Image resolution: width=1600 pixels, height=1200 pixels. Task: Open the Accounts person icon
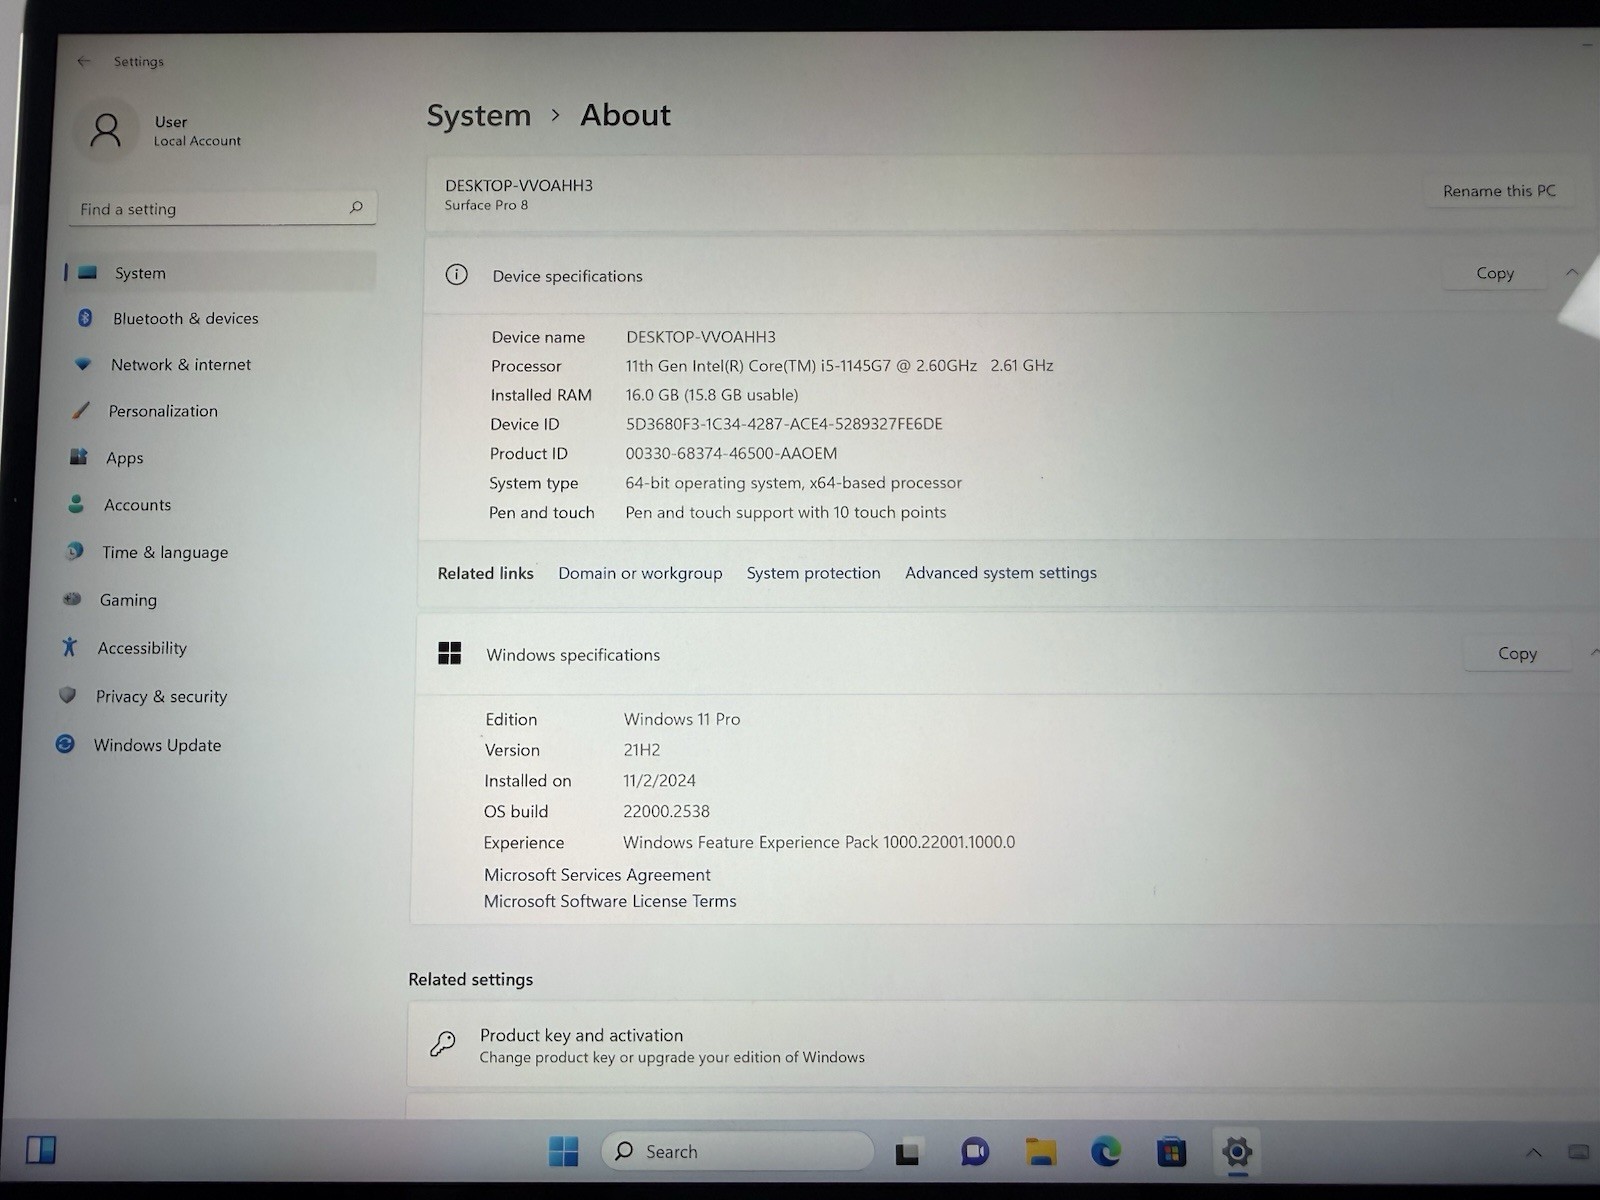(x=76, y=504)
